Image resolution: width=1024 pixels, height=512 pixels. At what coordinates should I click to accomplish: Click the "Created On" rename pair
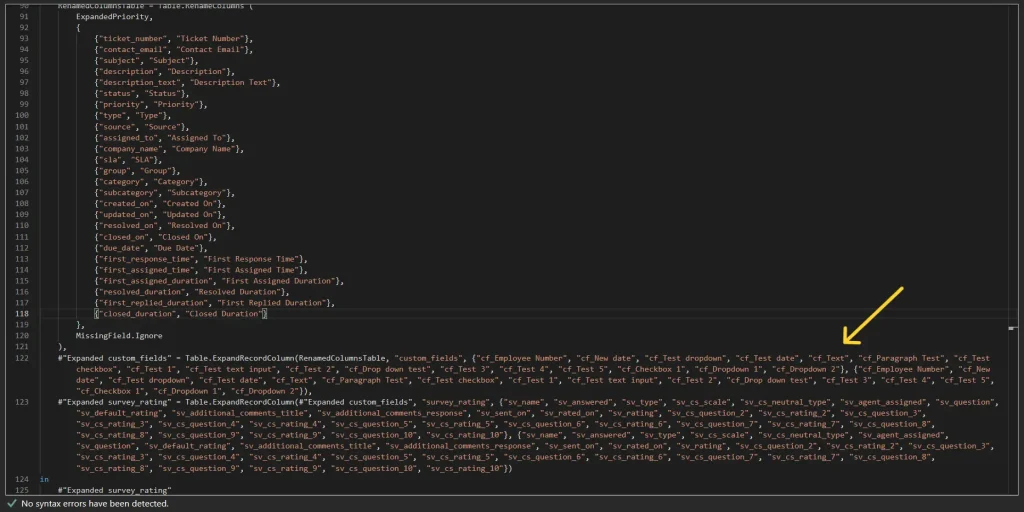(x=160, y=204)
